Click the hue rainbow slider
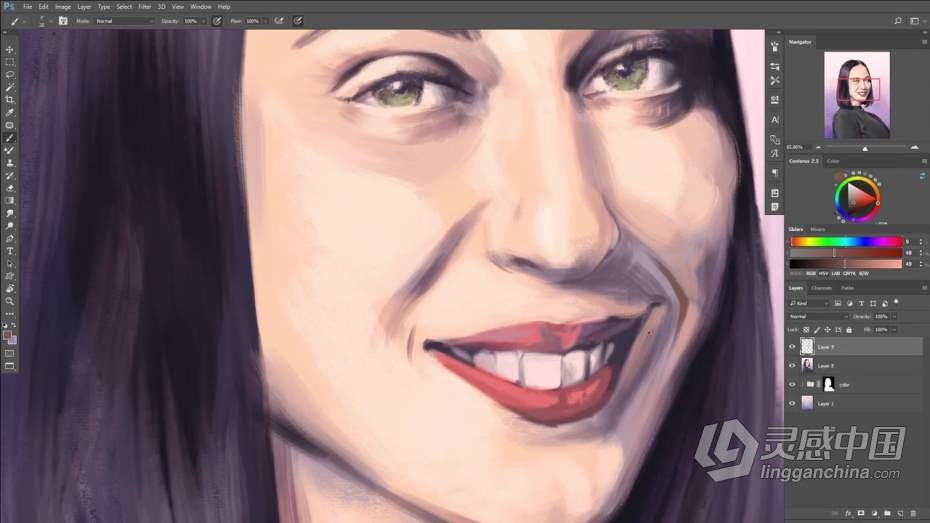930x523 pixels. tap(845, 241)
